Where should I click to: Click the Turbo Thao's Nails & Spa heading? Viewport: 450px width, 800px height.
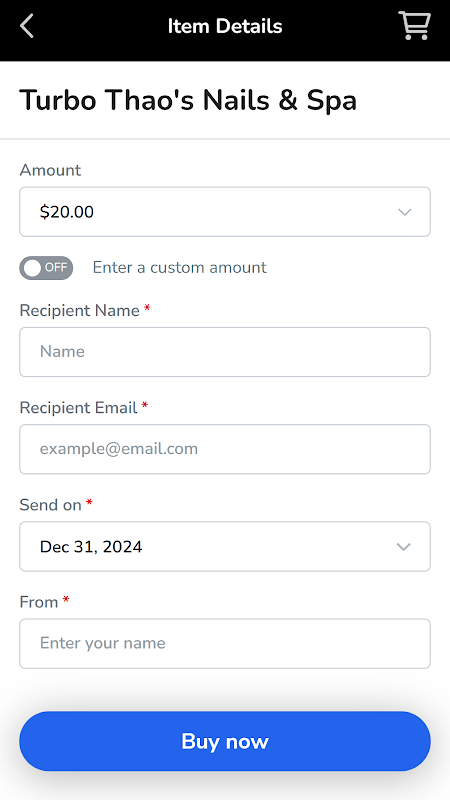188,100
